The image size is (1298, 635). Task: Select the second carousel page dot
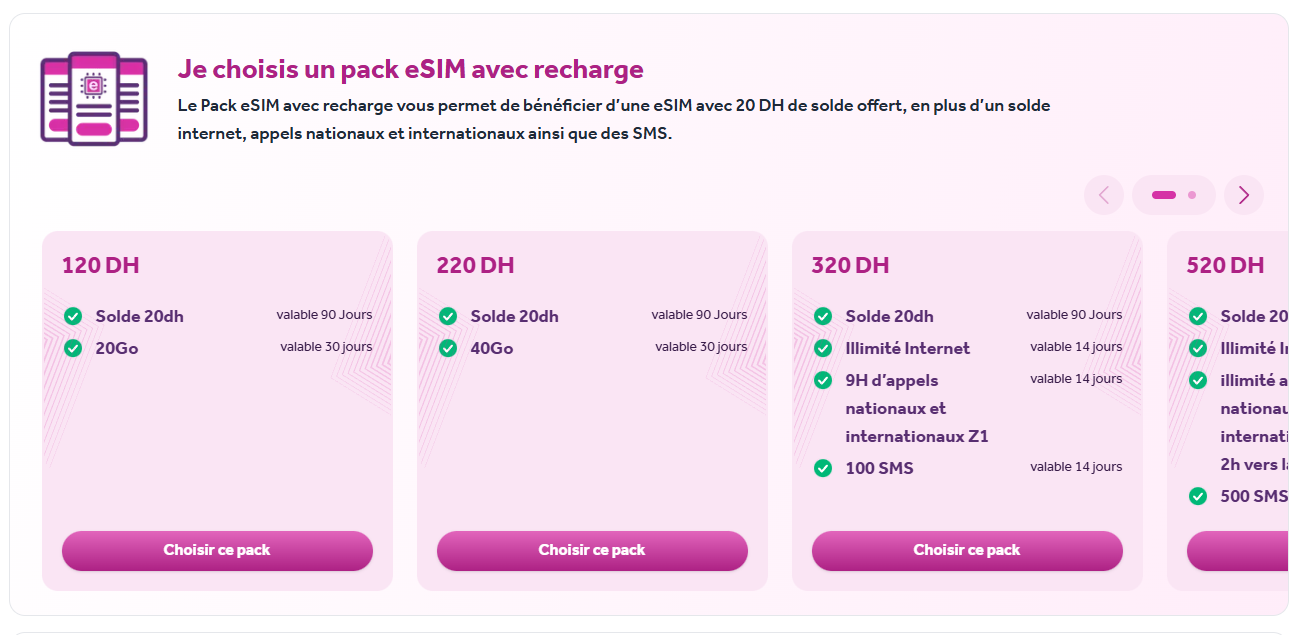(x=1192, y=195)
